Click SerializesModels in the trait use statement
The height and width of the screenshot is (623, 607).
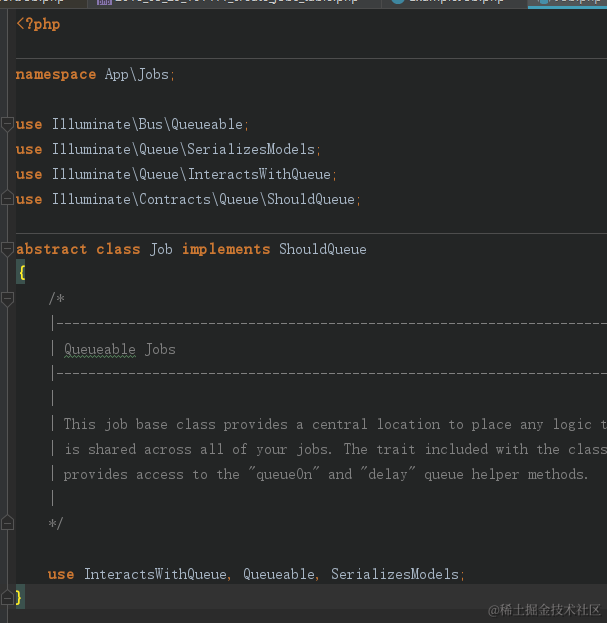click(395, 574)
